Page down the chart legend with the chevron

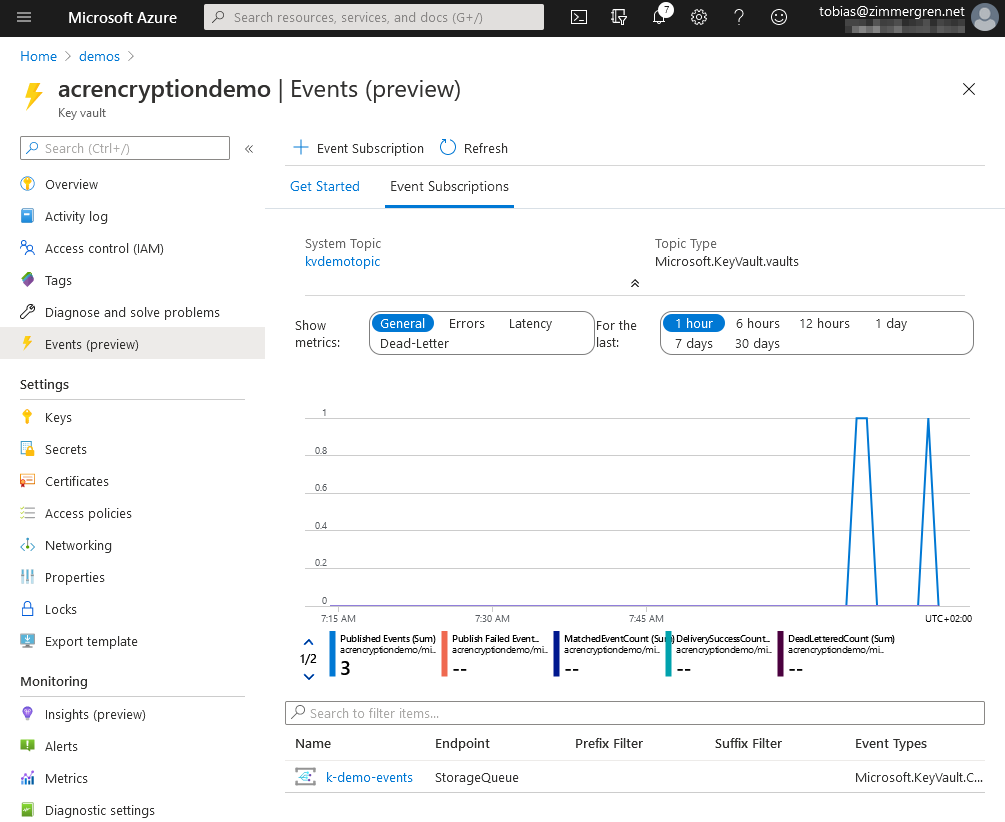[x=309, y=677]
